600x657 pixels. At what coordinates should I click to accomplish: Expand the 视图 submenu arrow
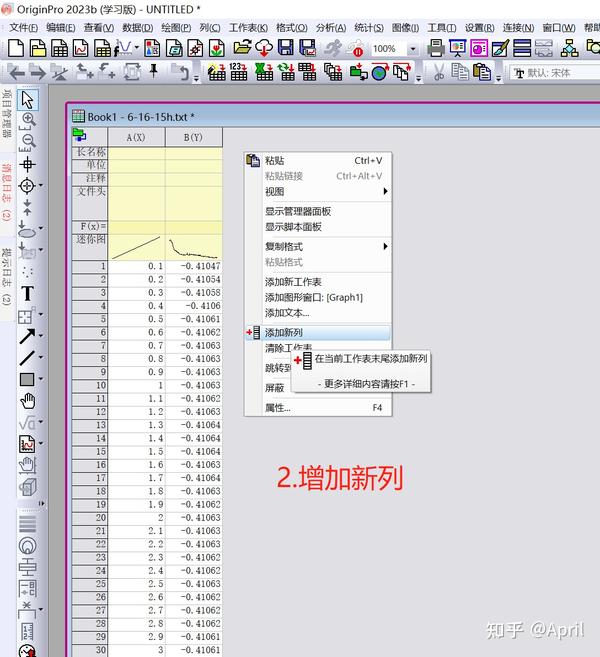(x=385, y=191)
